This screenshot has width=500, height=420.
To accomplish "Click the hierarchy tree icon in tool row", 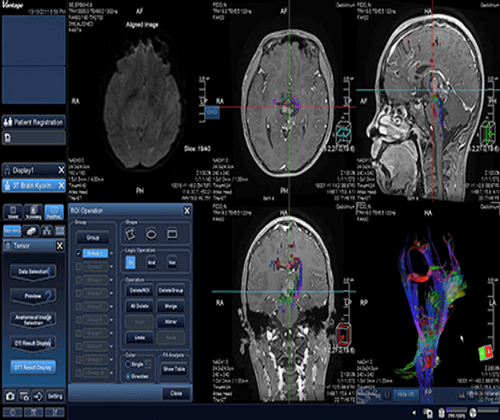I will click(47, 231).
